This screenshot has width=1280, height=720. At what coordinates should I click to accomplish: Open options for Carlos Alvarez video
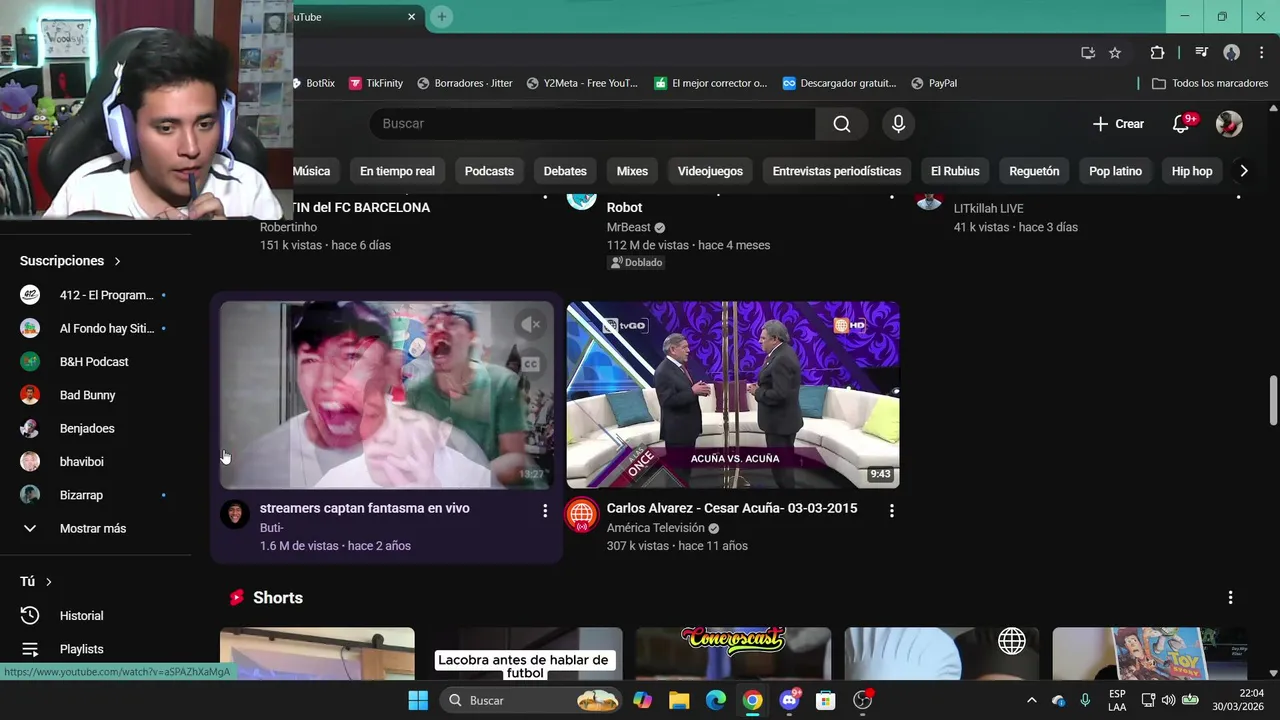[x=892, y=511]
